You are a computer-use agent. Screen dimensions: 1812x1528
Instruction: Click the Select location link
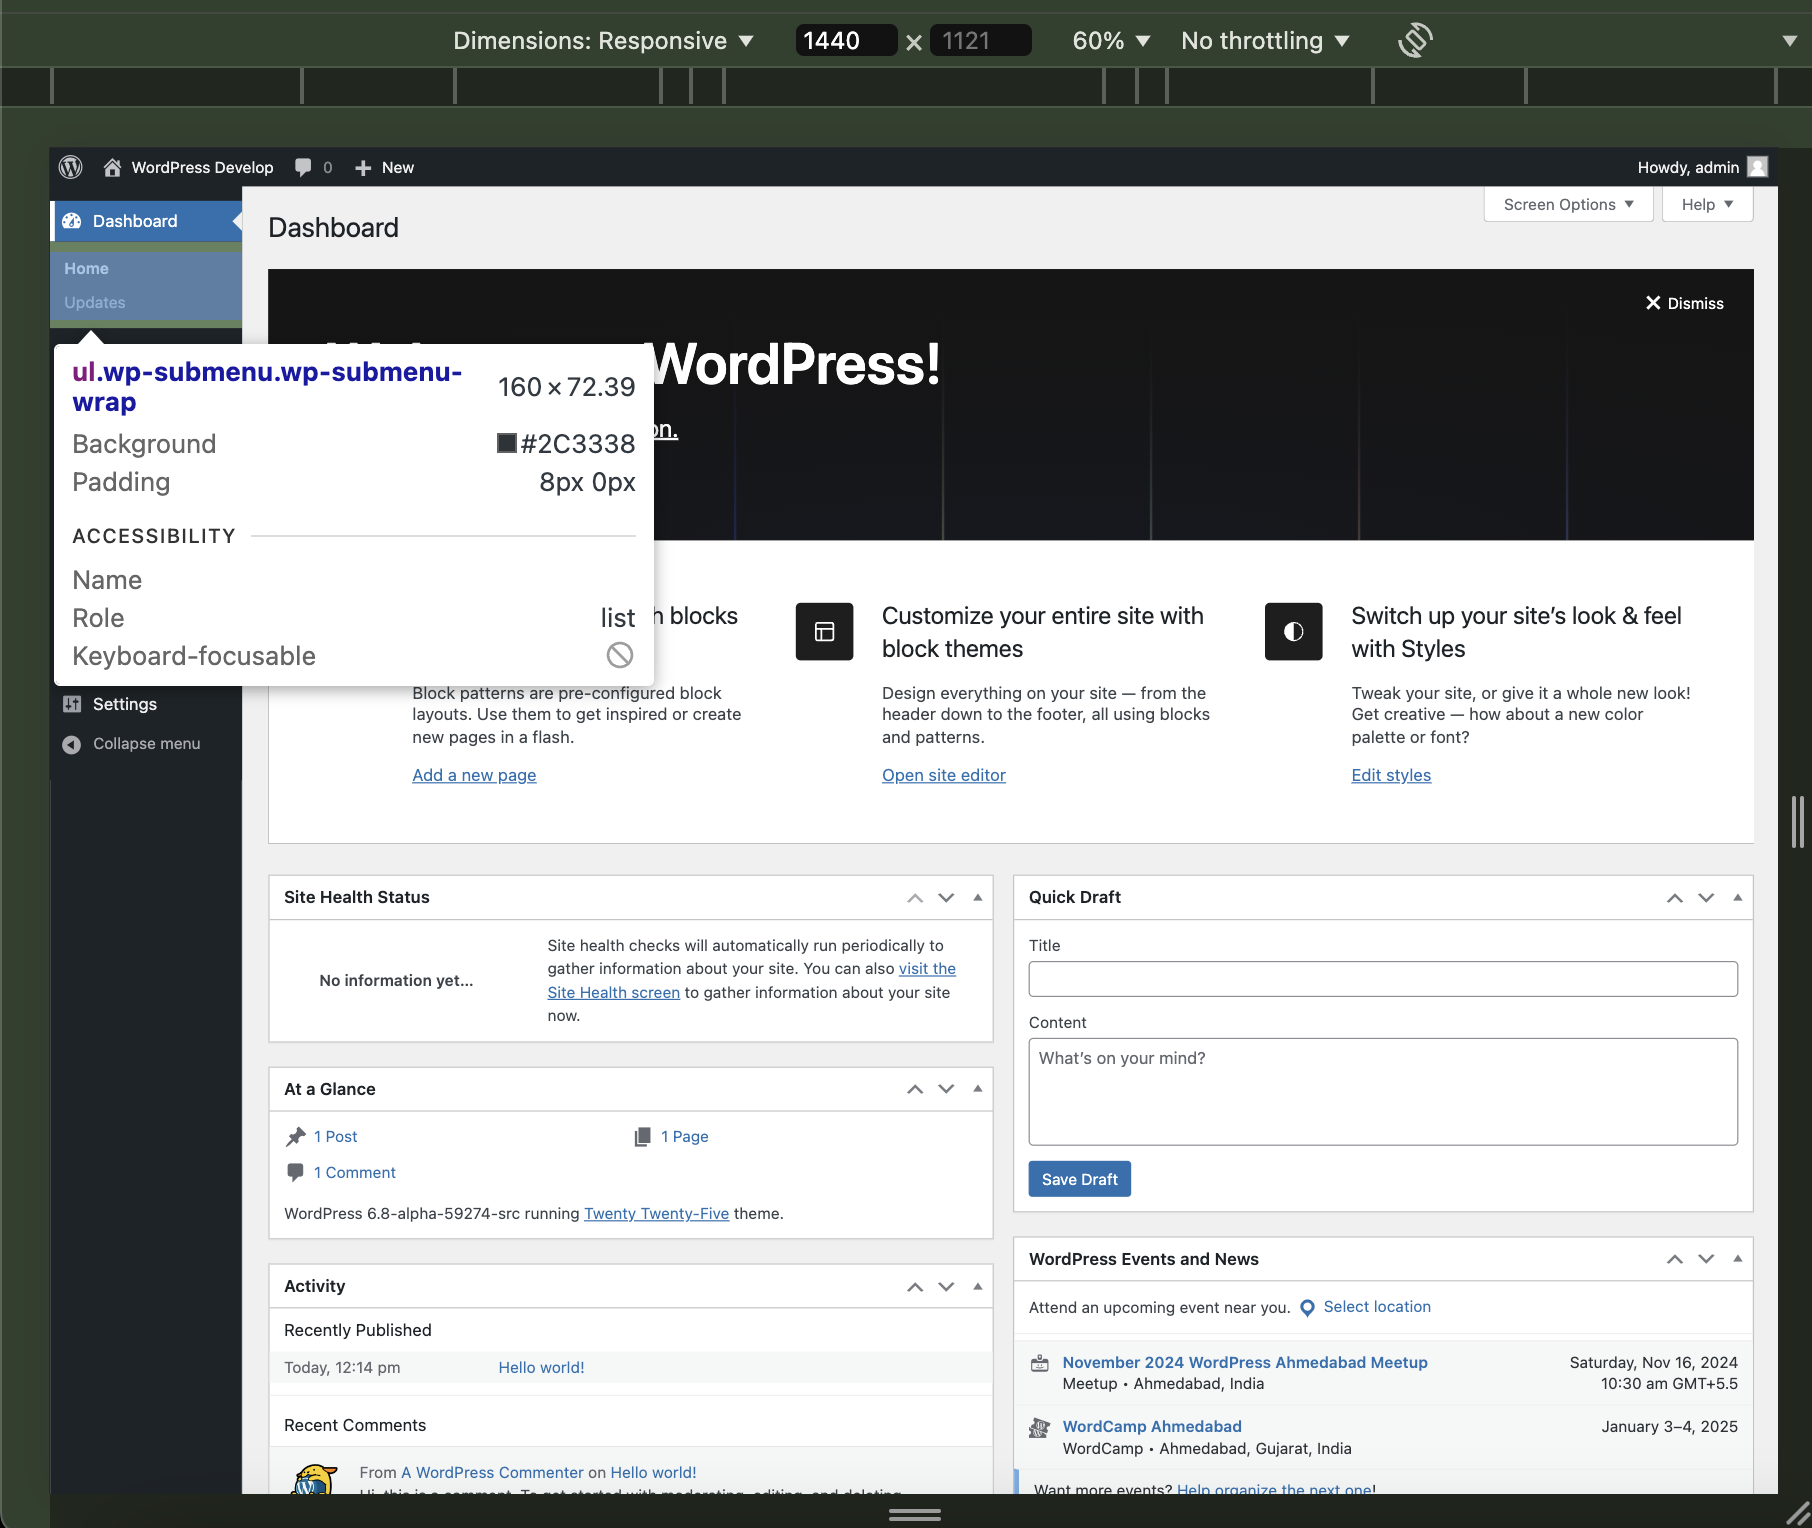click(1377, 1307)
